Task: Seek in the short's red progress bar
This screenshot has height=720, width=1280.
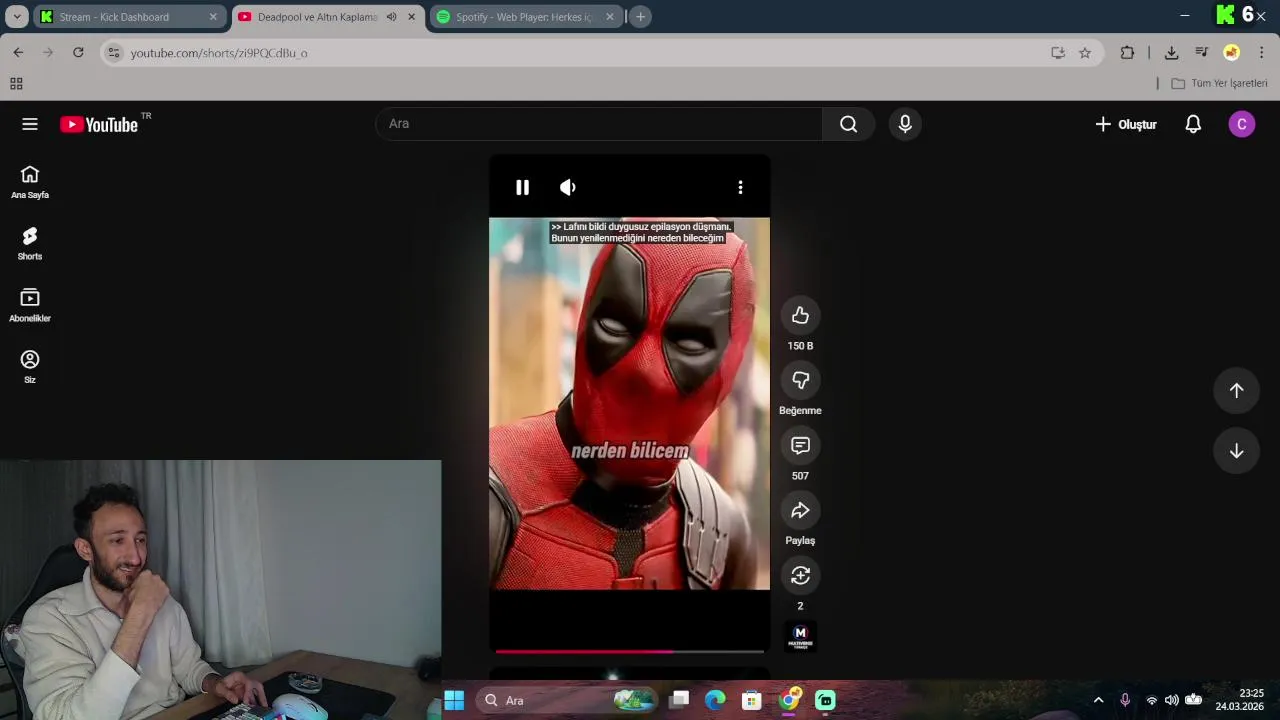Action: tap(630, 651)
